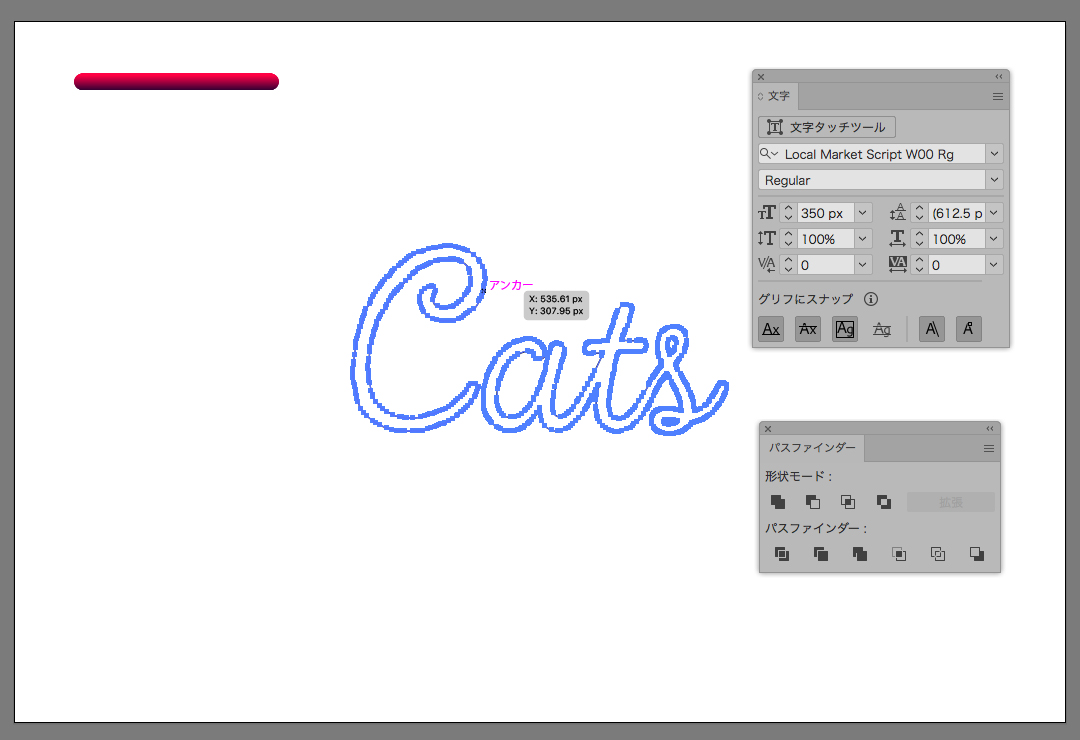Toggle the x-height glyph snap button
This screenshot has width=1080, height=740.
808,329
